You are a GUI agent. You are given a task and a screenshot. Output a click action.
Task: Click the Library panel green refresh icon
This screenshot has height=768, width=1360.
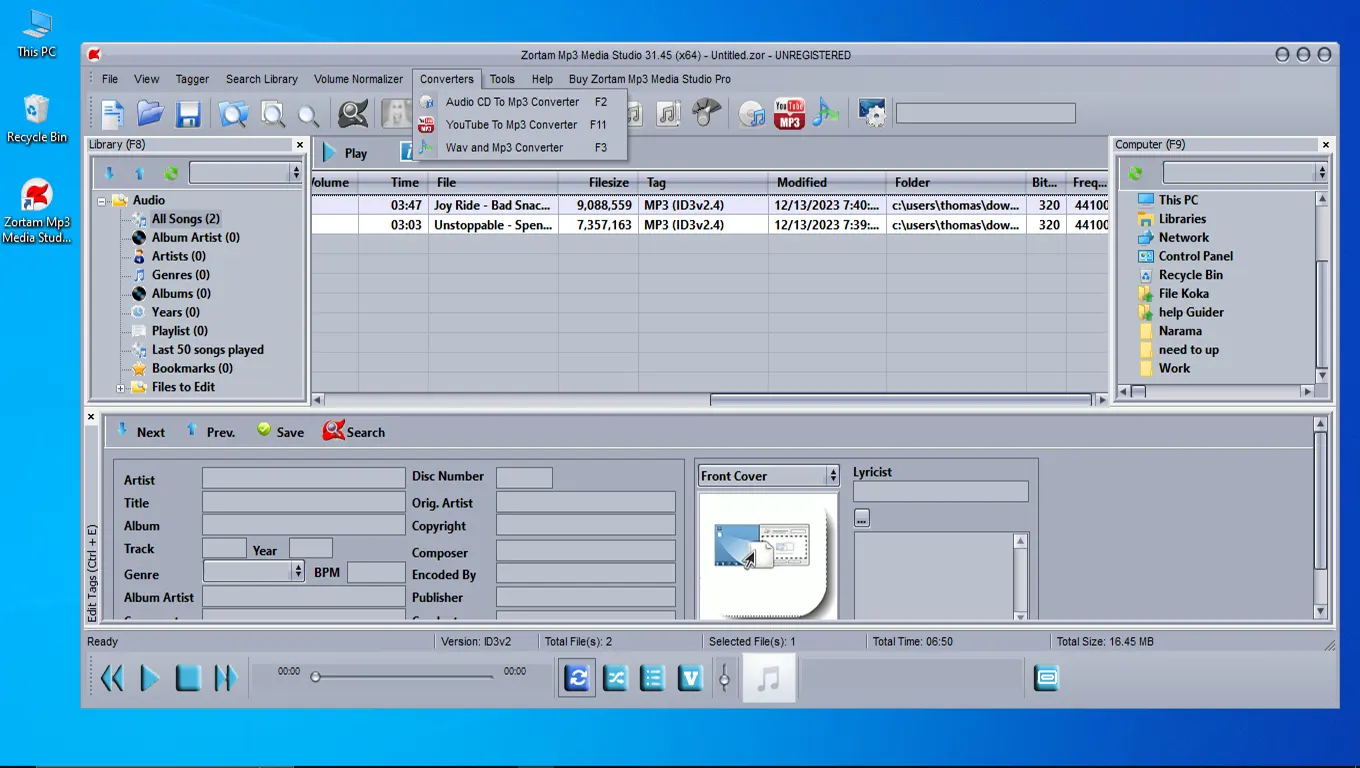coord(171,173)
